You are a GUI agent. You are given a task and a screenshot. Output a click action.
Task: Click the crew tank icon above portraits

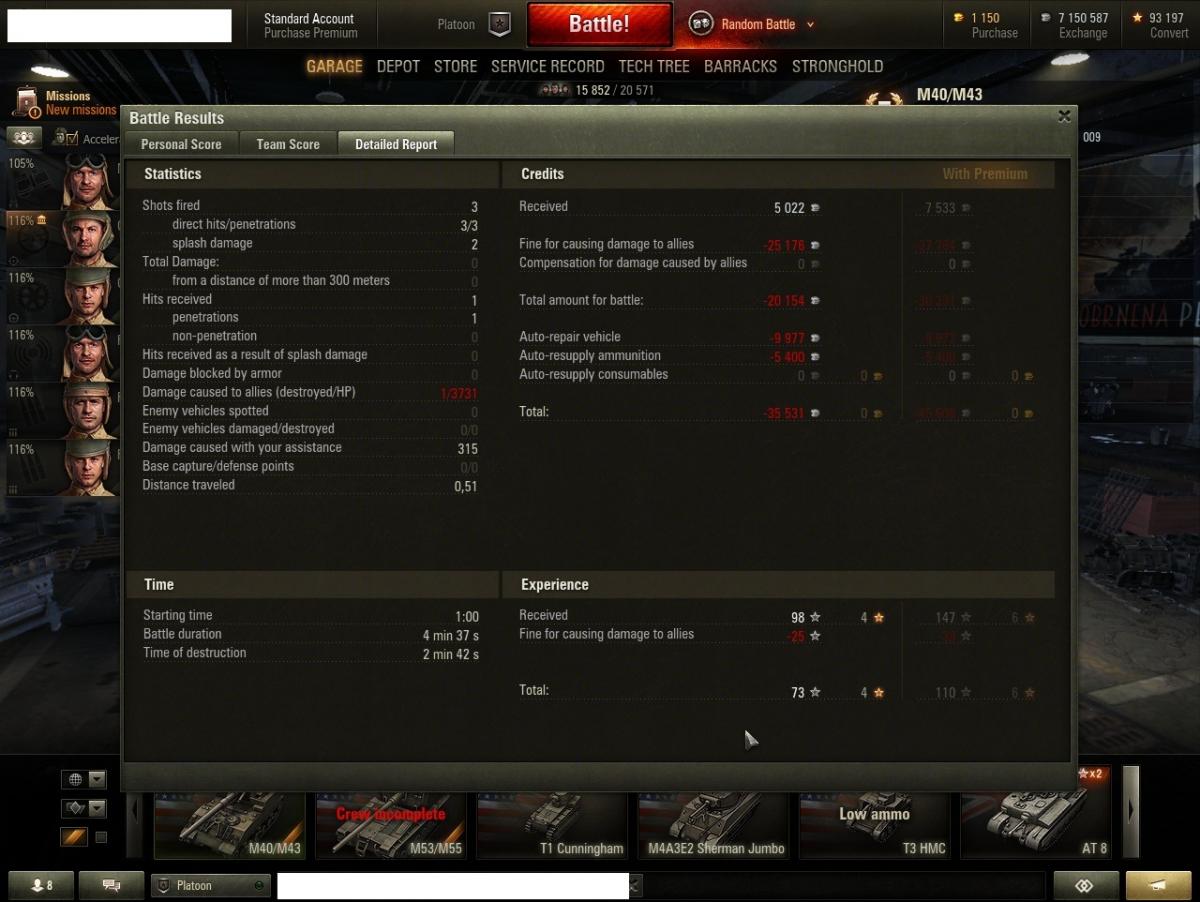coord(24,137)
